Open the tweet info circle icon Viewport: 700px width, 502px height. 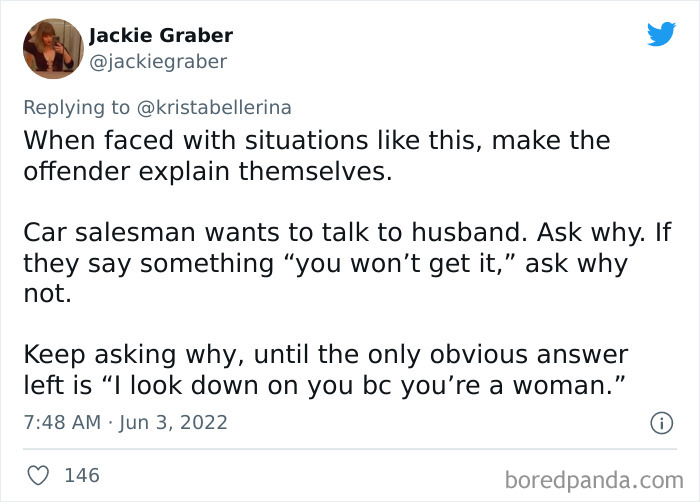tap(661, 423)
